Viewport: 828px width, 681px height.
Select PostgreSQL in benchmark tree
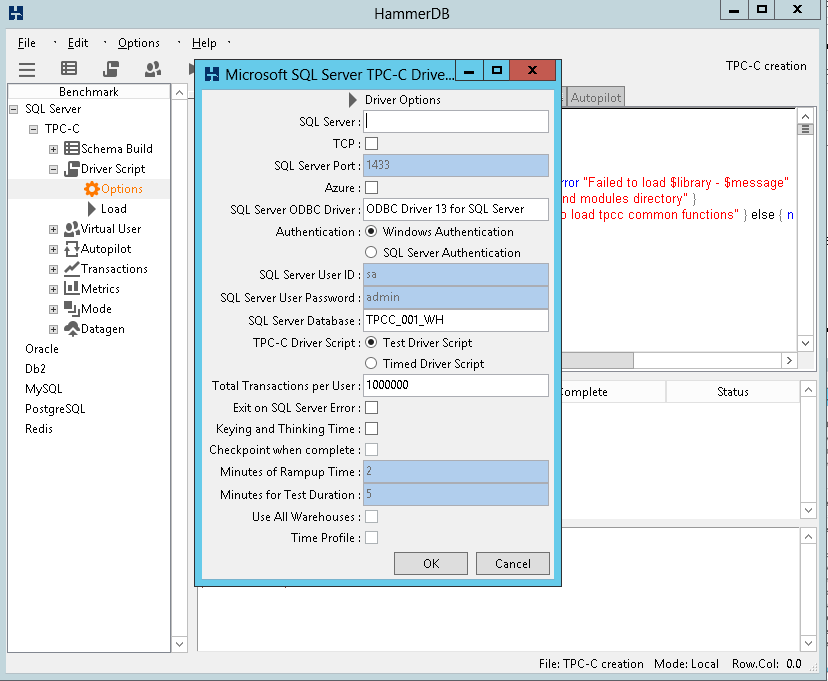pos(55,409)
